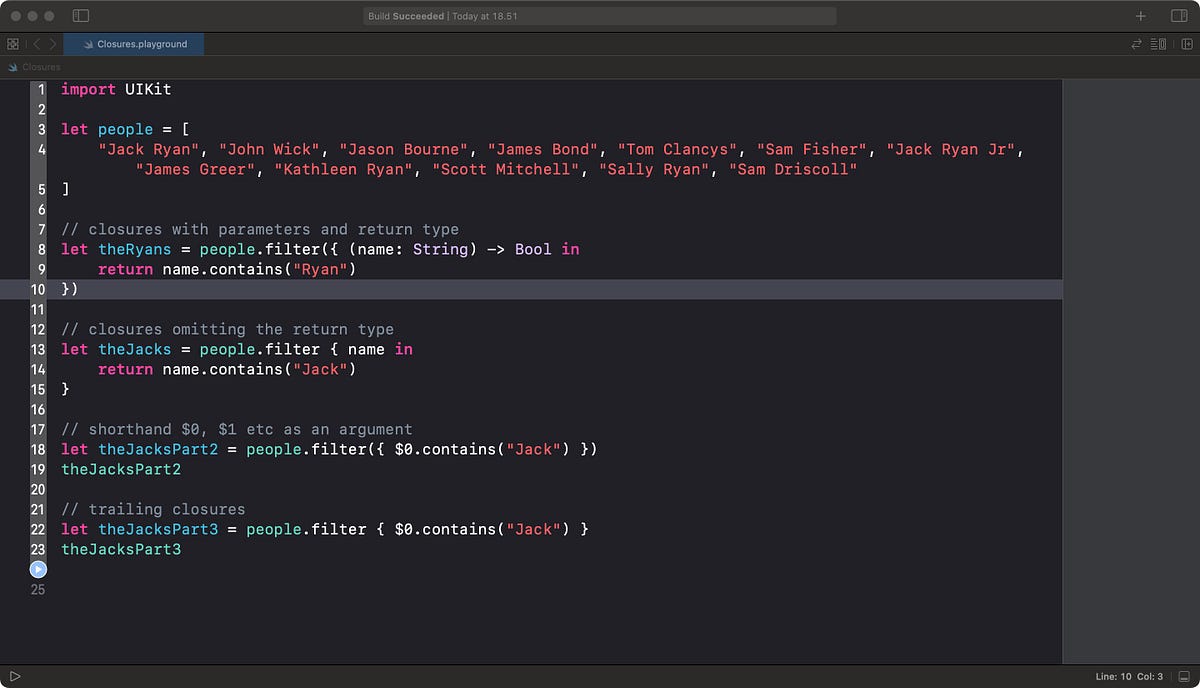1200x688 pixels.
Task: Click theJacksPart3 variable reference on line 23
Action: coord(121,549)
